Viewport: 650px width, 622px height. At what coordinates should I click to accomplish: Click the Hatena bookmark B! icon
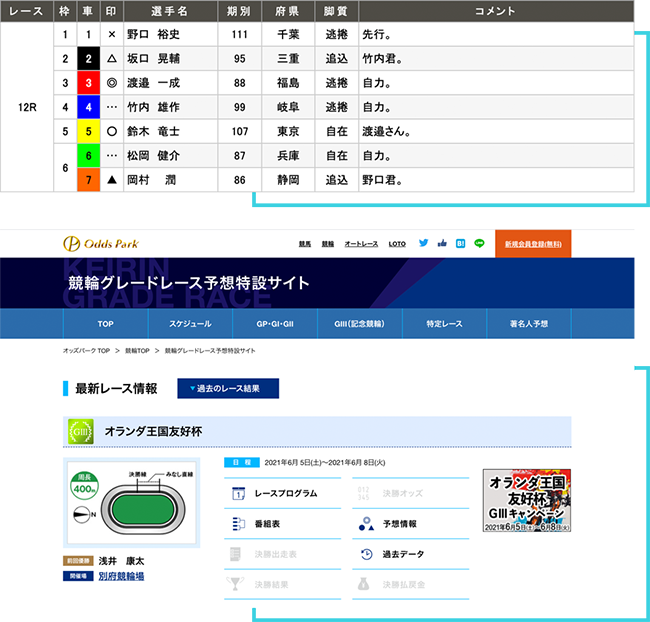[x=460, y=243]
